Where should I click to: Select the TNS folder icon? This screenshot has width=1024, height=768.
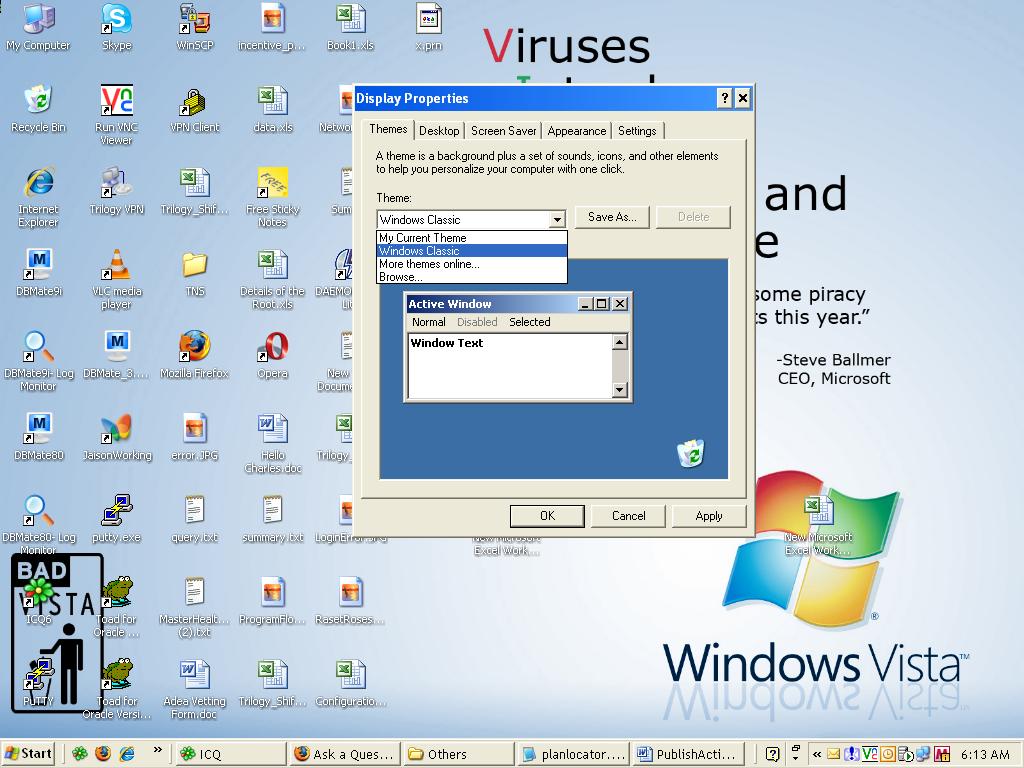click(x=195, y=272)
